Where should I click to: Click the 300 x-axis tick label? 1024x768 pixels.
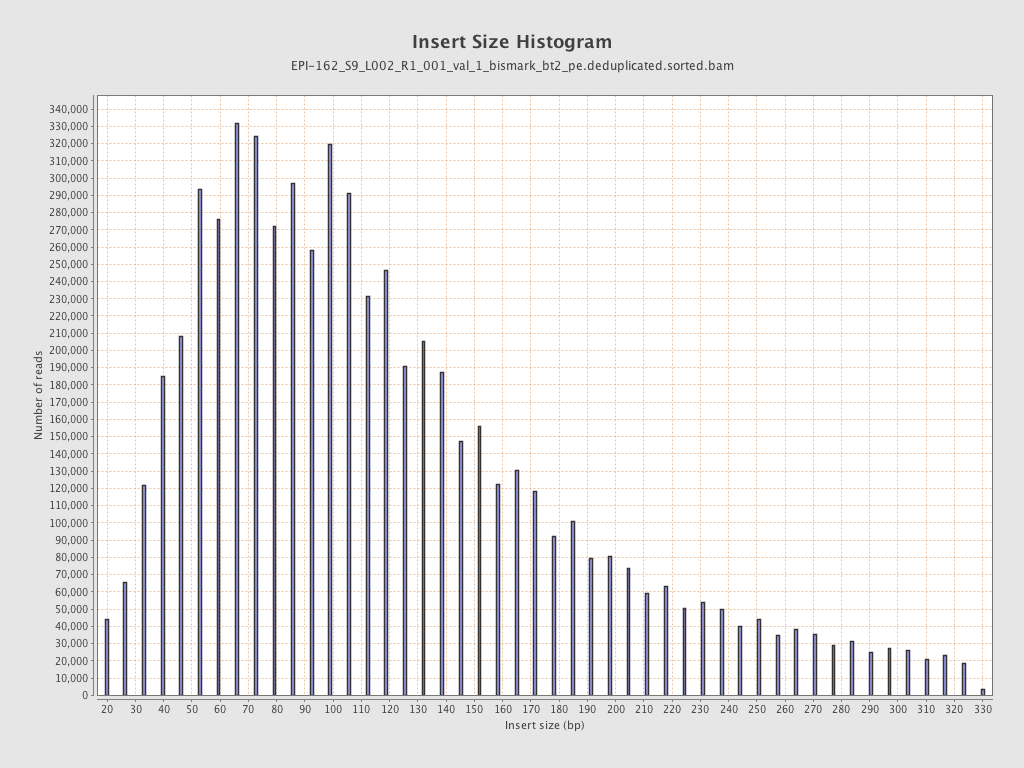tap(897, 709)
